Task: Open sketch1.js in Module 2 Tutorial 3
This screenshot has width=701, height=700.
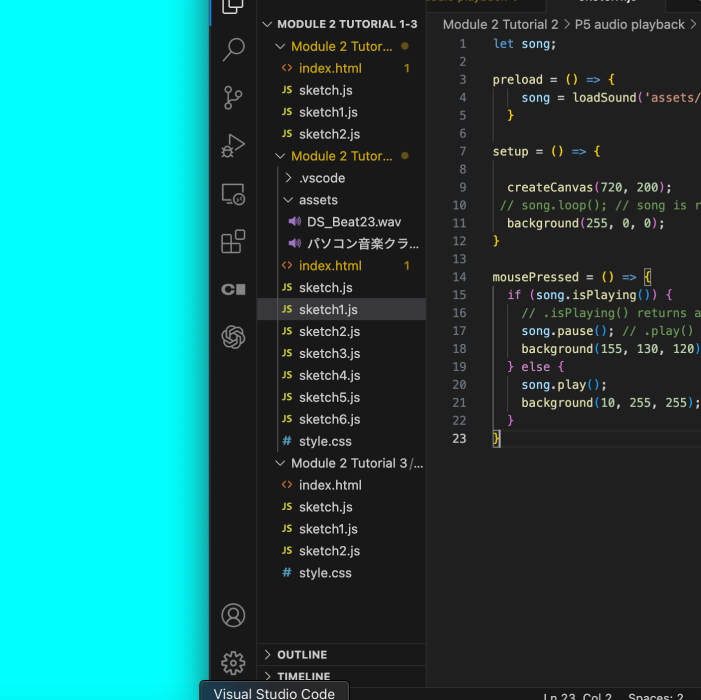Action: click(x=341, y=529)
